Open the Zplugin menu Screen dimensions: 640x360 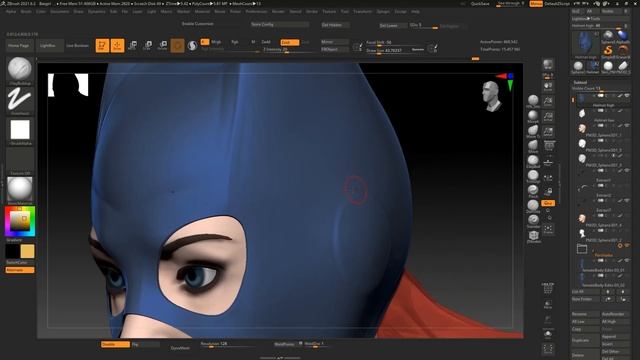tap(383, 11)
